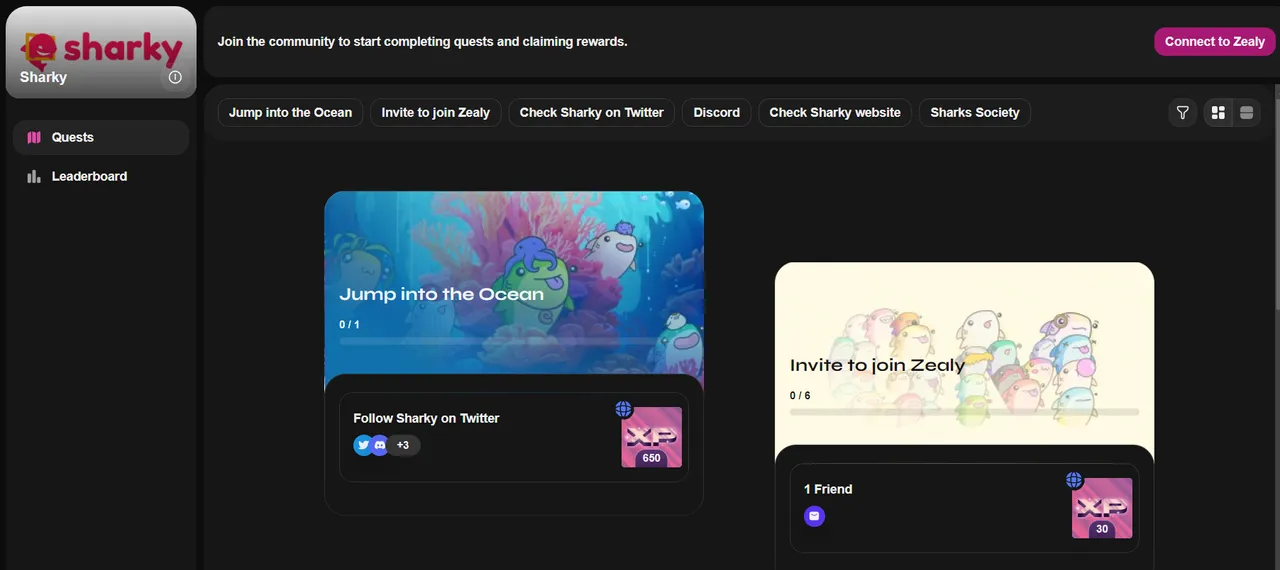
Task: Click the Jump into the Ocean banner title
Action: (x=442, y=294)
